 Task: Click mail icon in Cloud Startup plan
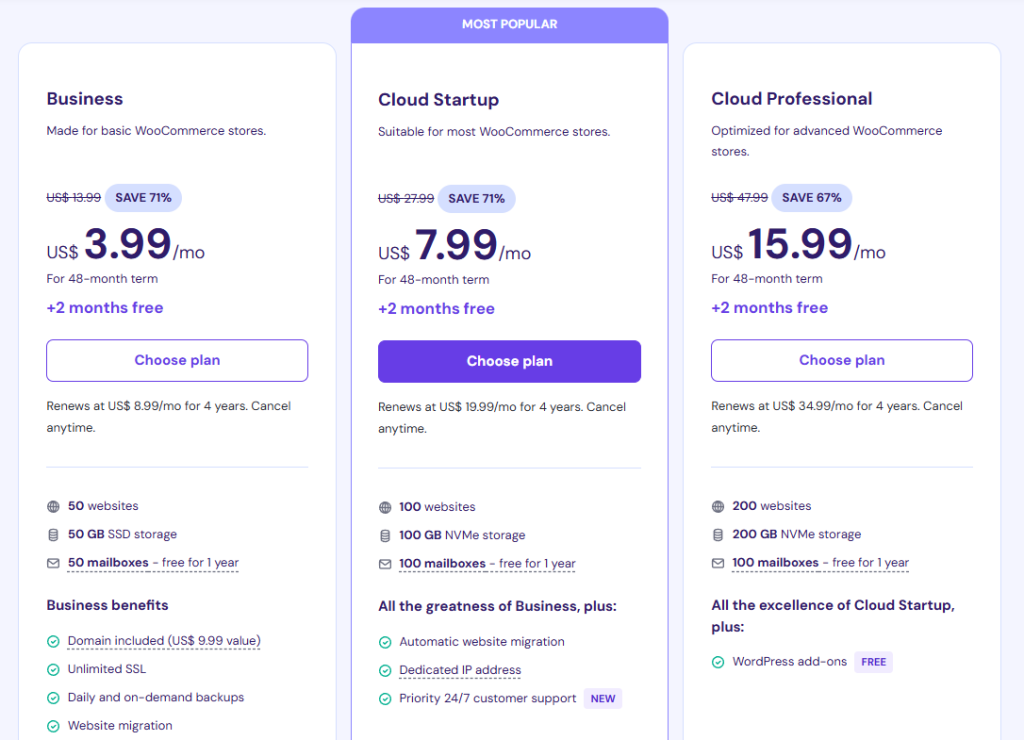[385, 564]
